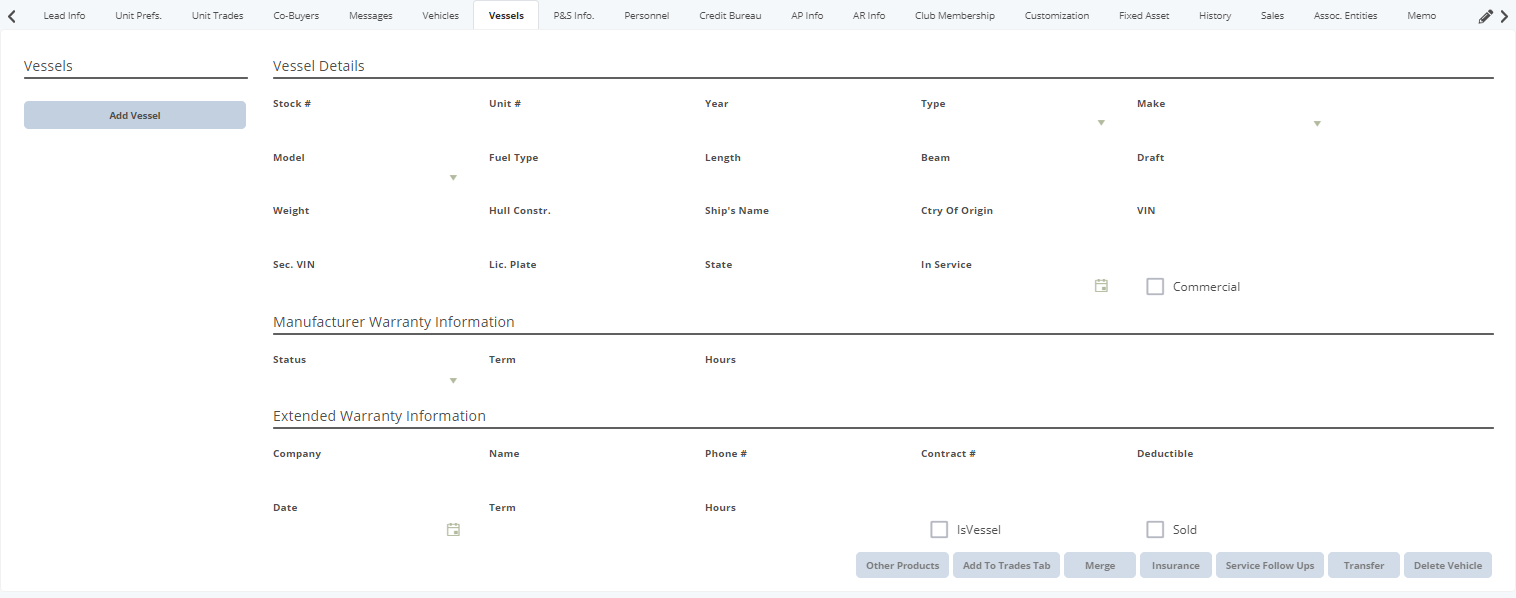
Task: Select the Club Membership tab
Action: click(954, 15)
